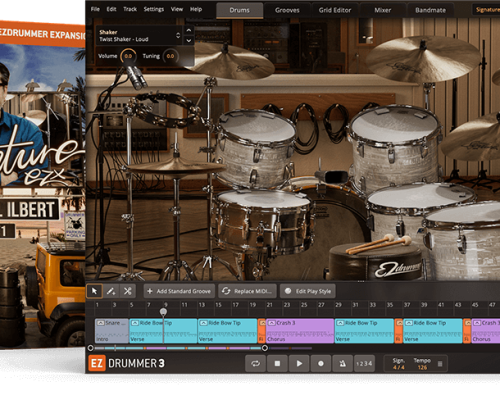Open the View menu

pos(177,9)
